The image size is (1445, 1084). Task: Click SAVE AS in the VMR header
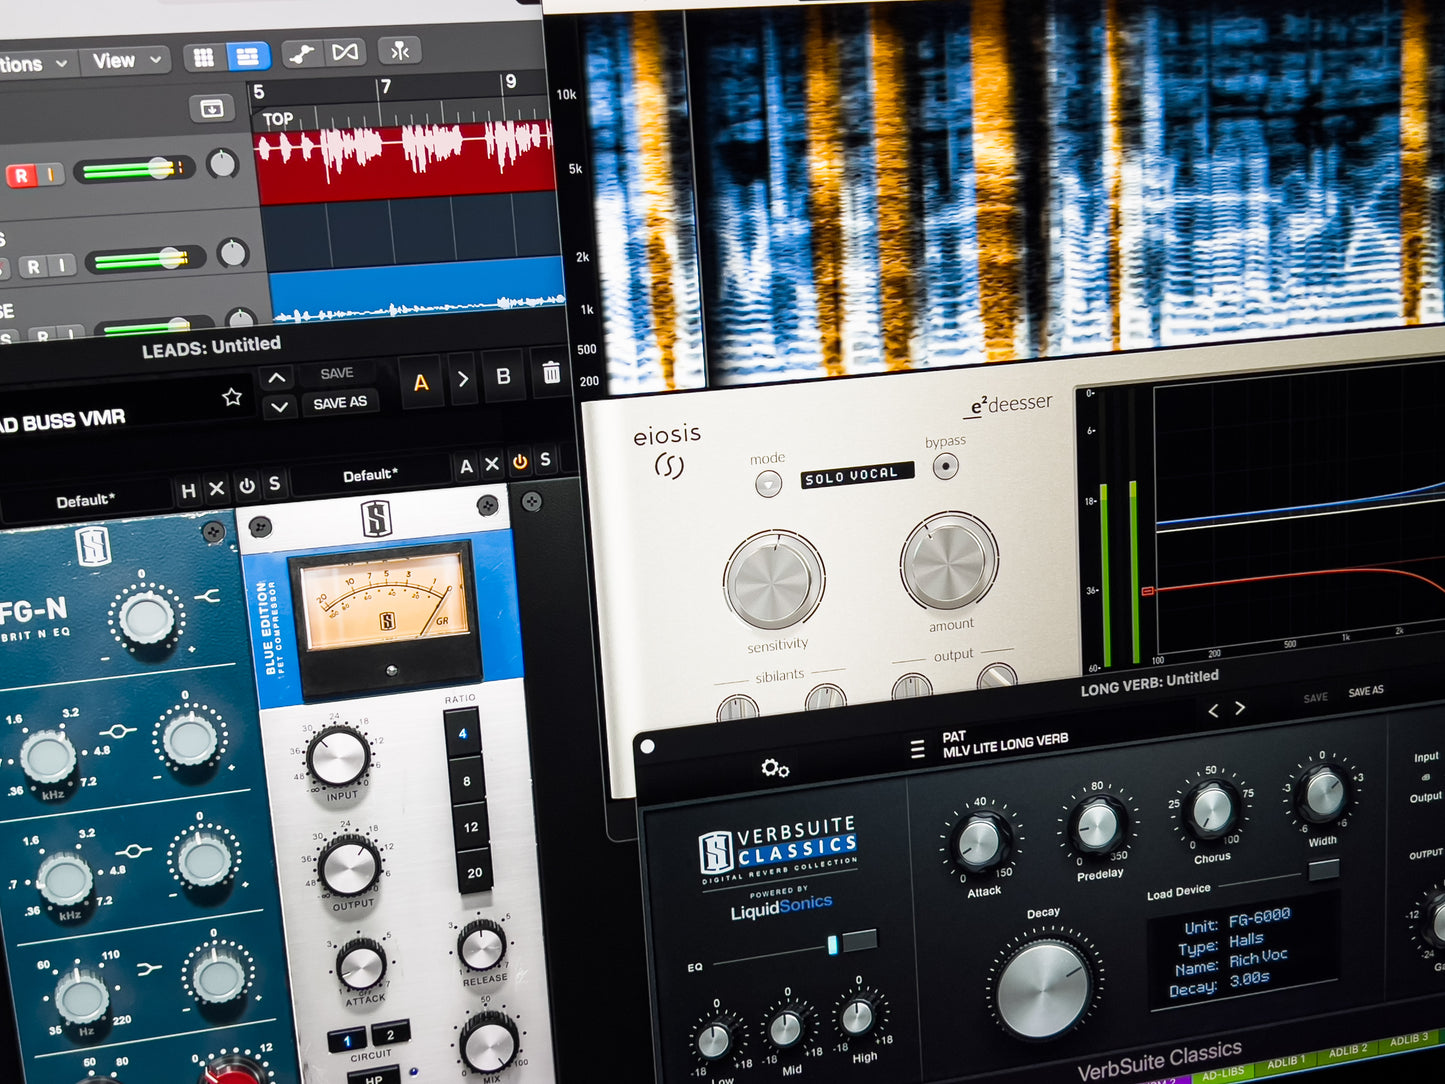[340, 403]
